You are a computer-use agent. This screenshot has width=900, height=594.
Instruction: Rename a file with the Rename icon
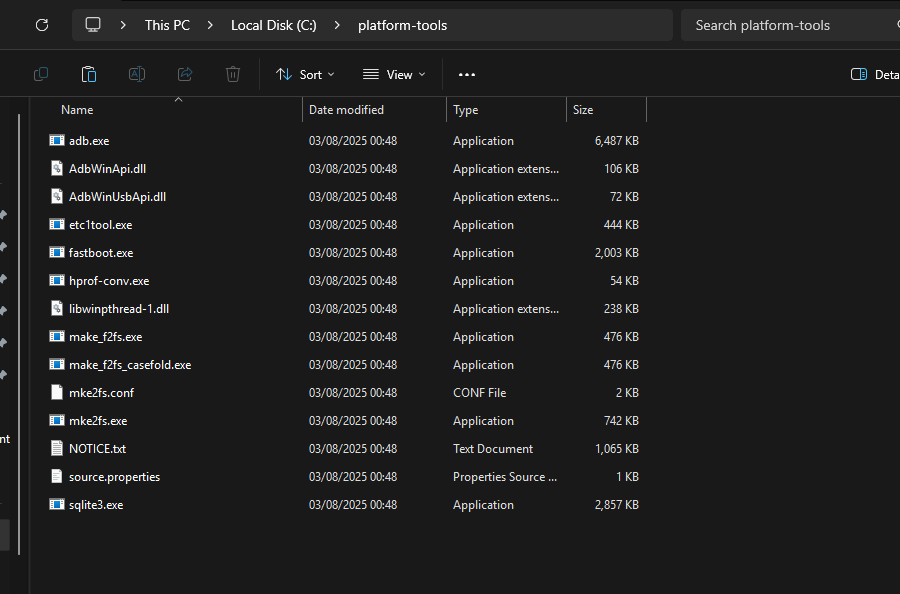point(136,74)
